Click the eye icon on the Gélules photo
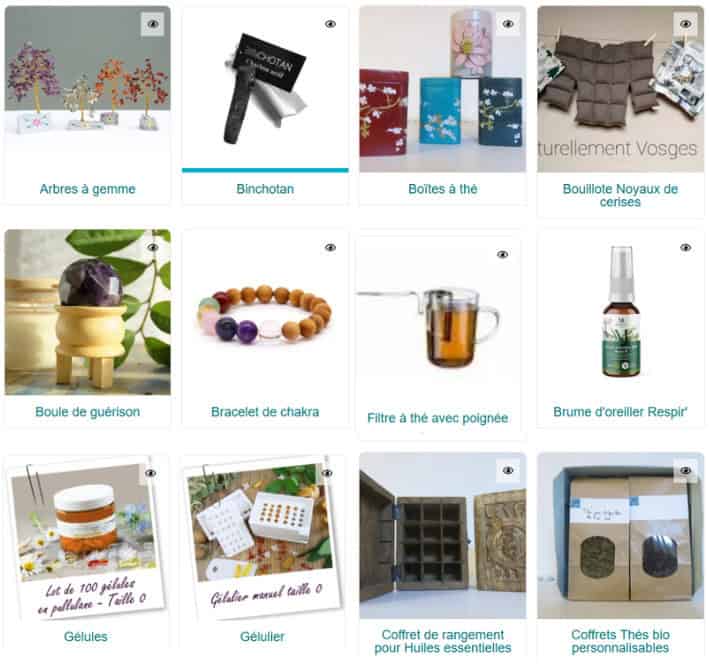This screenshot has height=669, width=709. [151, 473]
